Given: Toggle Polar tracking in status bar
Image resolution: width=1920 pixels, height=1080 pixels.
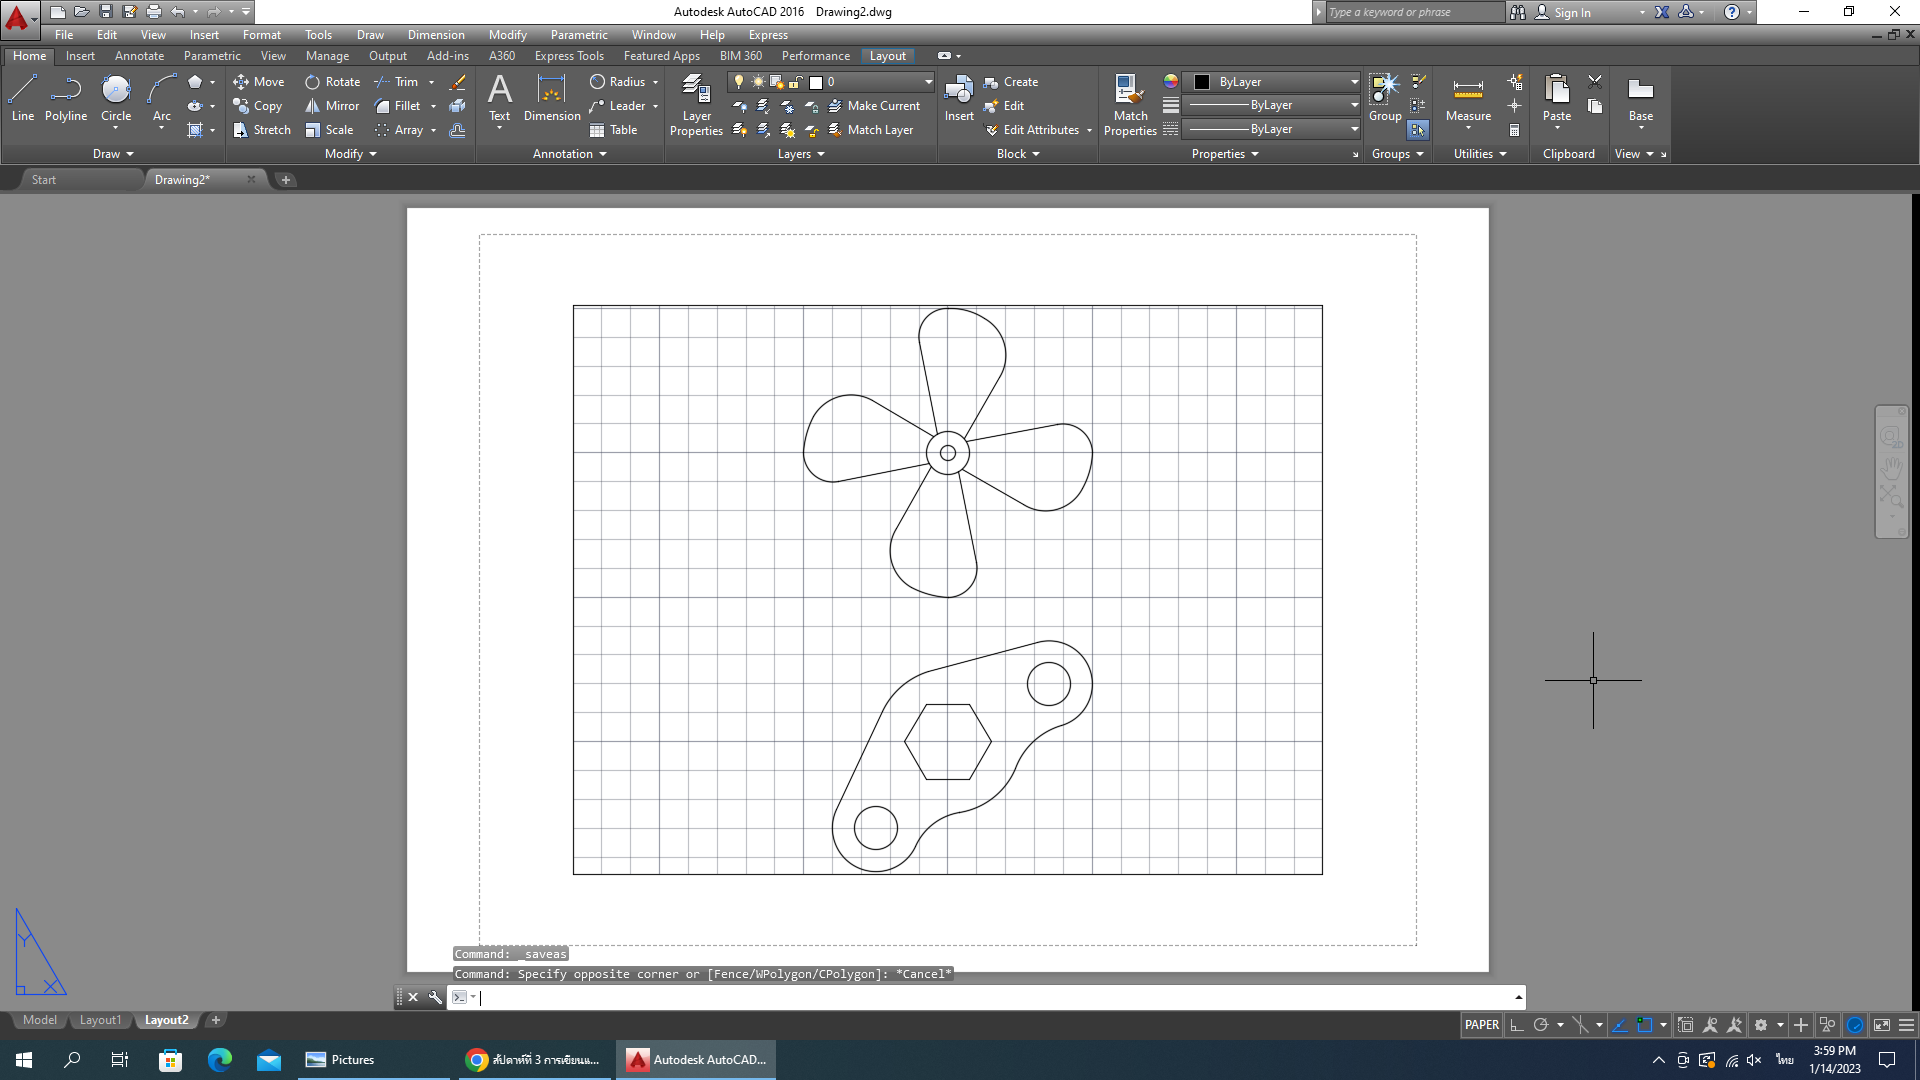Looking at the screenshot, I should (1541, 1025).
